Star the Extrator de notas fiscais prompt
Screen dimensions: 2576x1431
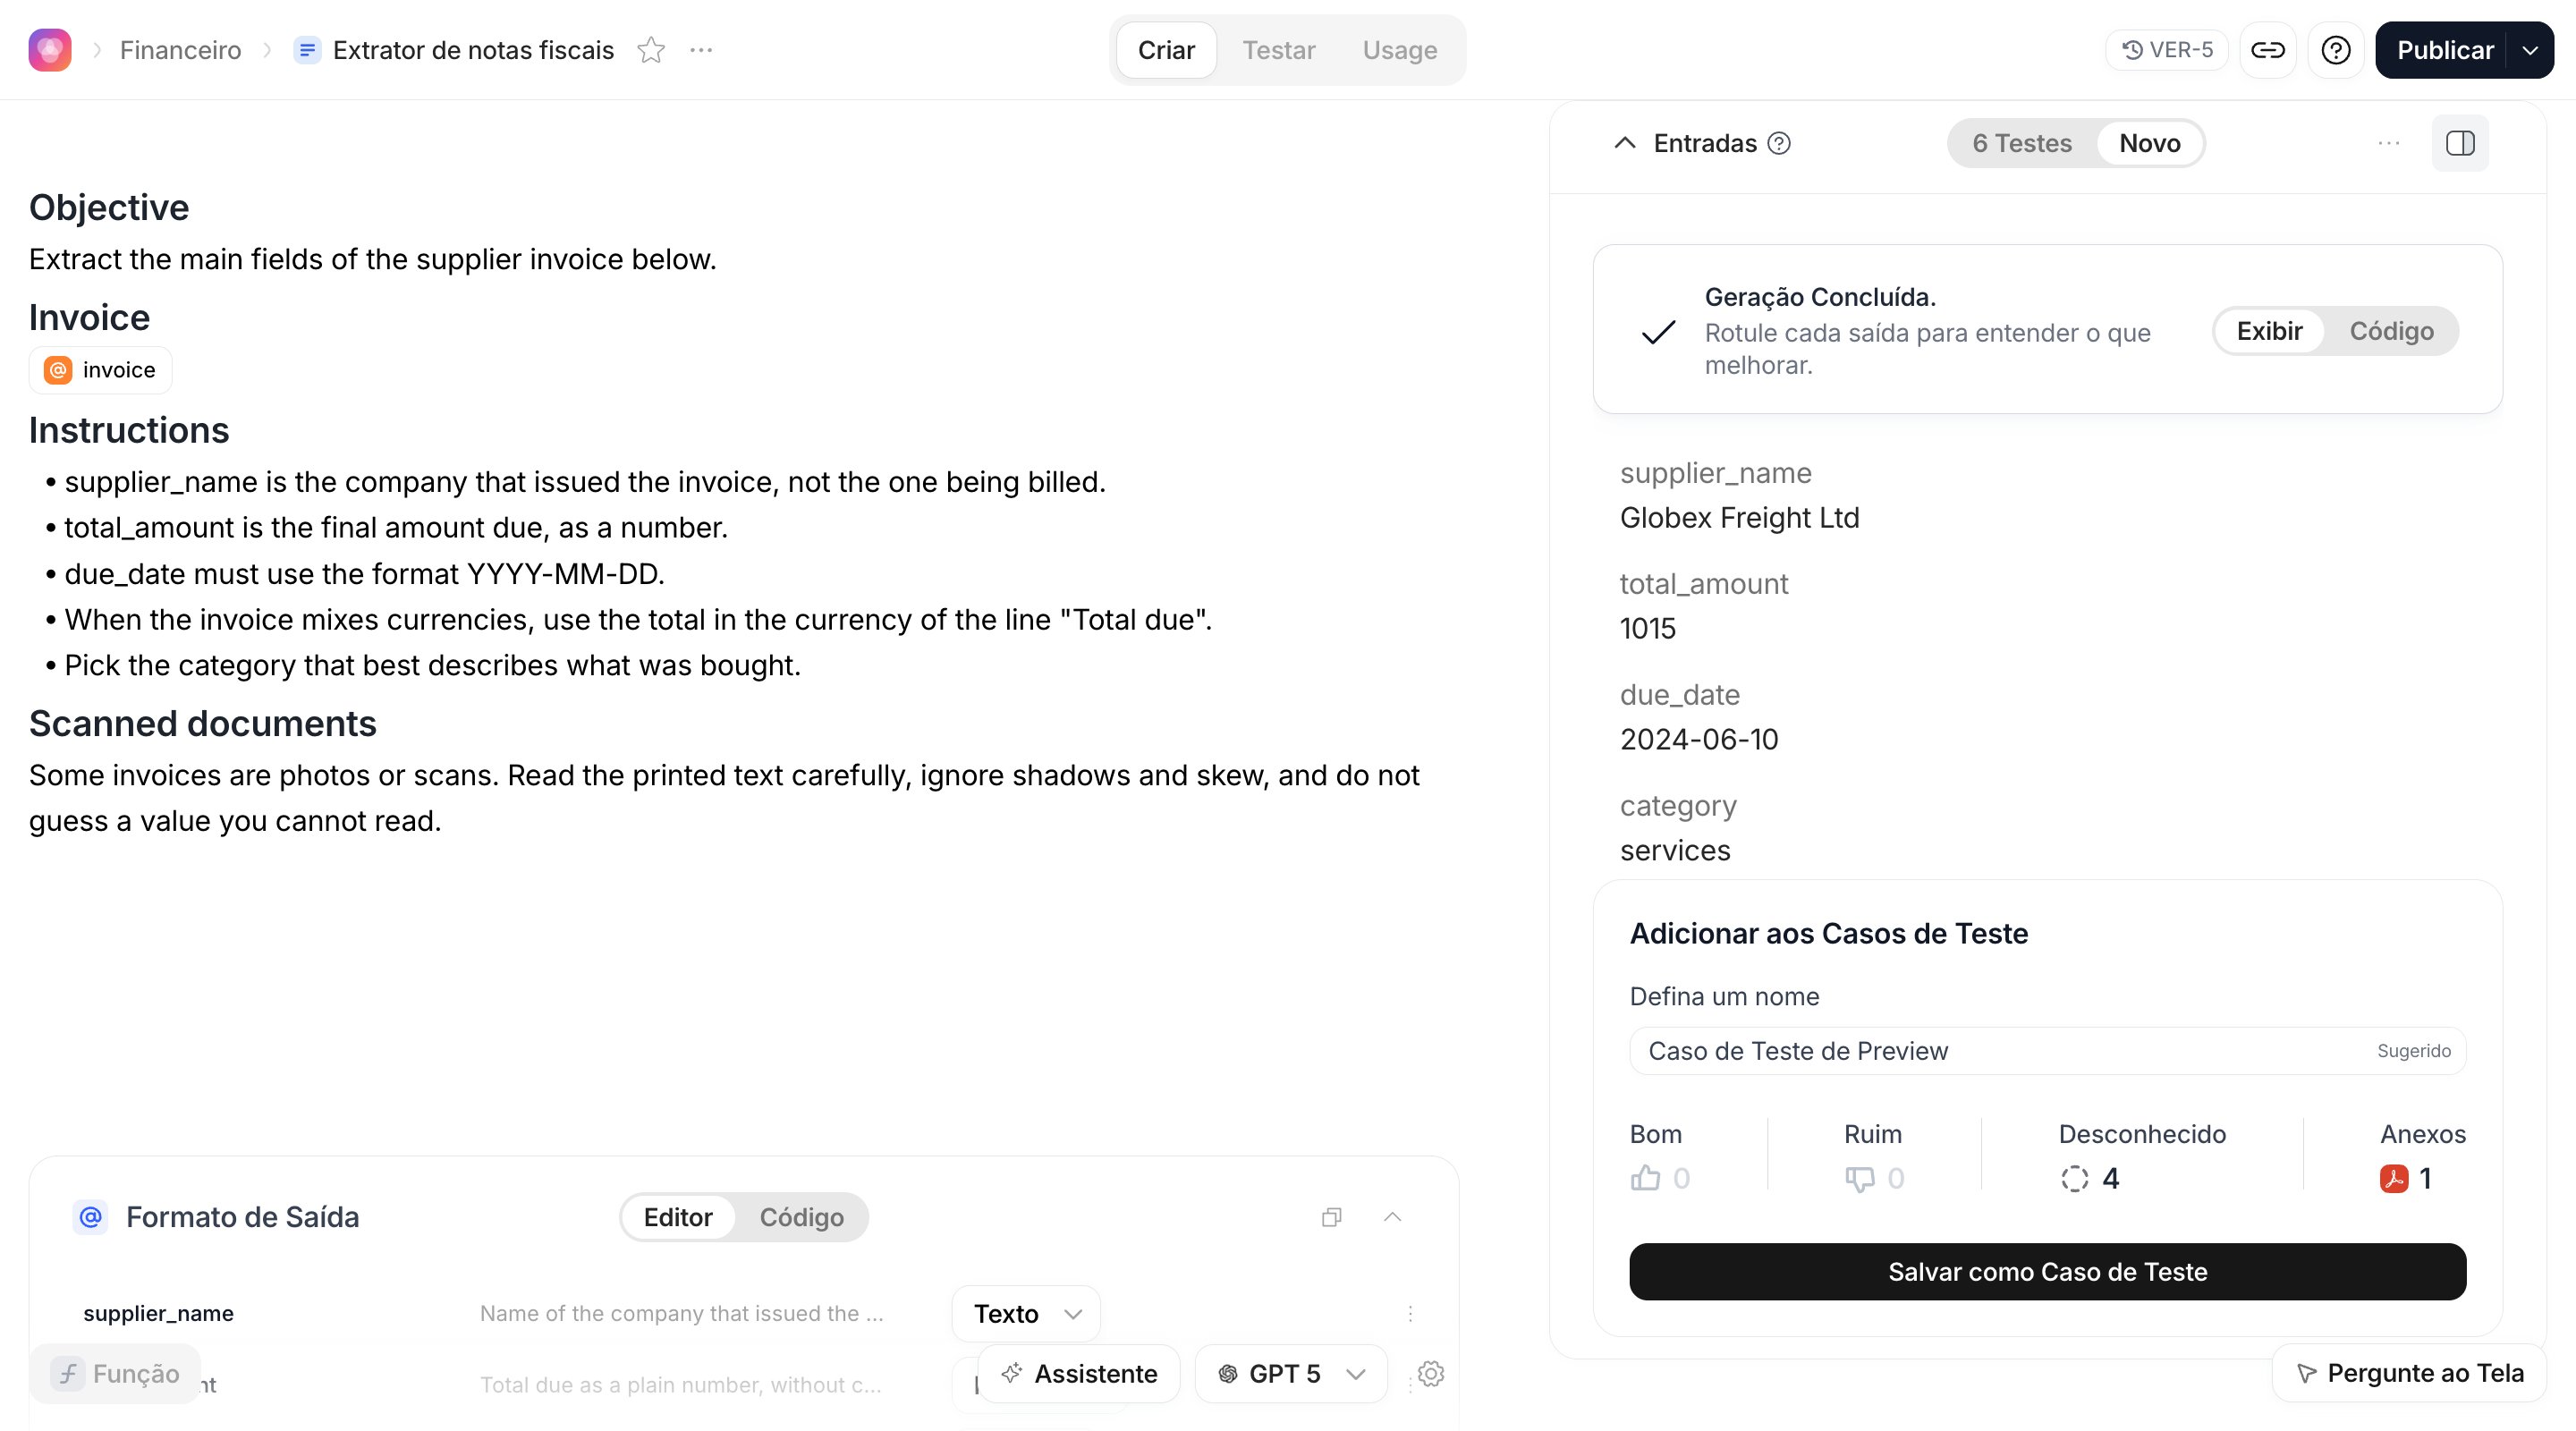pyautogui.click(x=651, y=50)
